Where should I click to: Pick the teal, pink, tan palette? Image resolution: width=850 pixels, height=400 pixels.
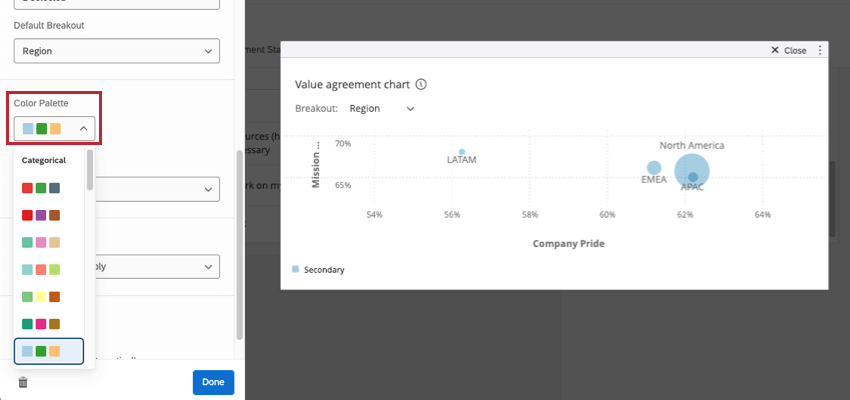[x=41, y=242]
